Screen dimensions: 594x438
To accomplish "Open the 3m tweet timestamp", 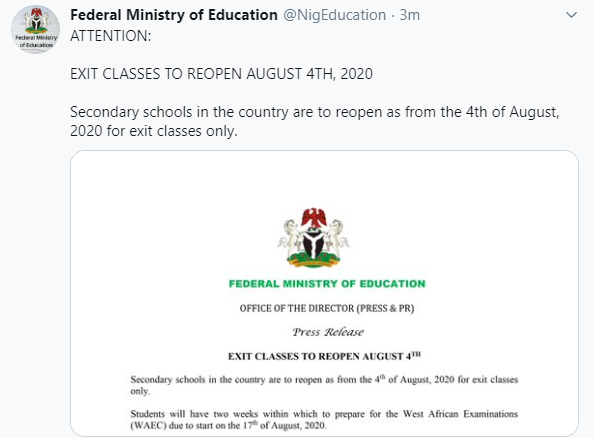I will coord(410,15).
